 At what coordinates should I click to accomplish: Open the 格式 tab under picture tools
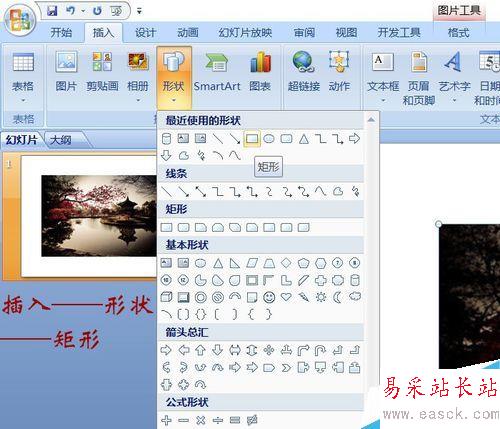[x=458, y=33]
